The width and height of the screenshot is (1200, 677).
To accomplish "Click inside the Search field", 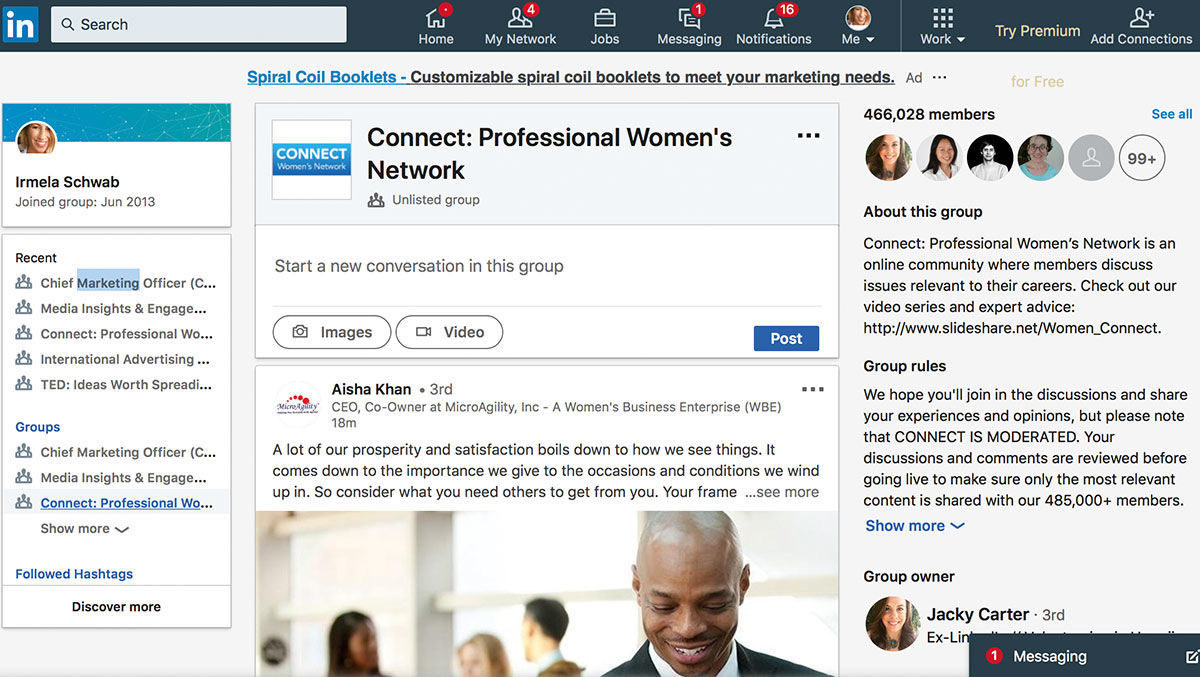I will pyautogui.click(x=198, y=24).
